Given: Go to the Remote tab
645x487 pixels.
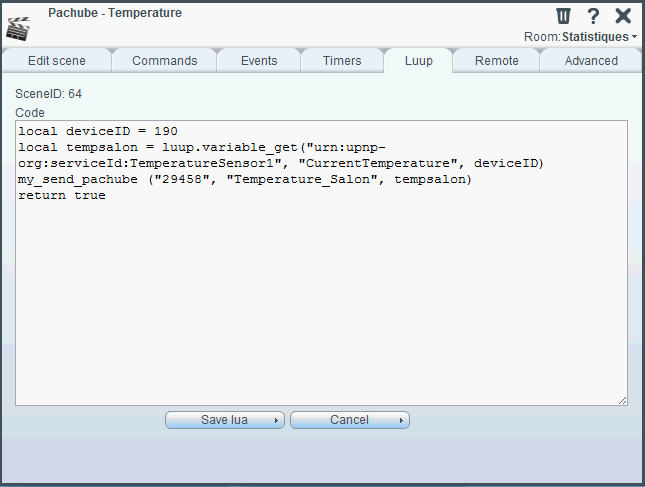Looking at the screenshot, I should 497,60.
